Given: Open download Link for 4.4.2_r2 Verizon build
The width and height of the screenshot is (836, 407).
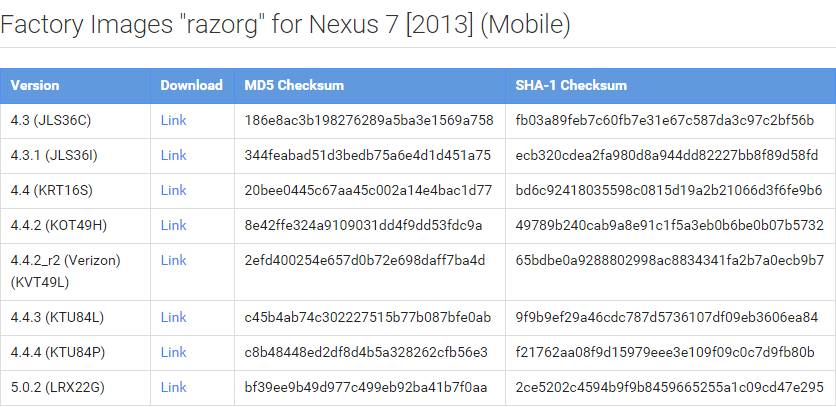Looking at the screenshot, I should 173,260.
